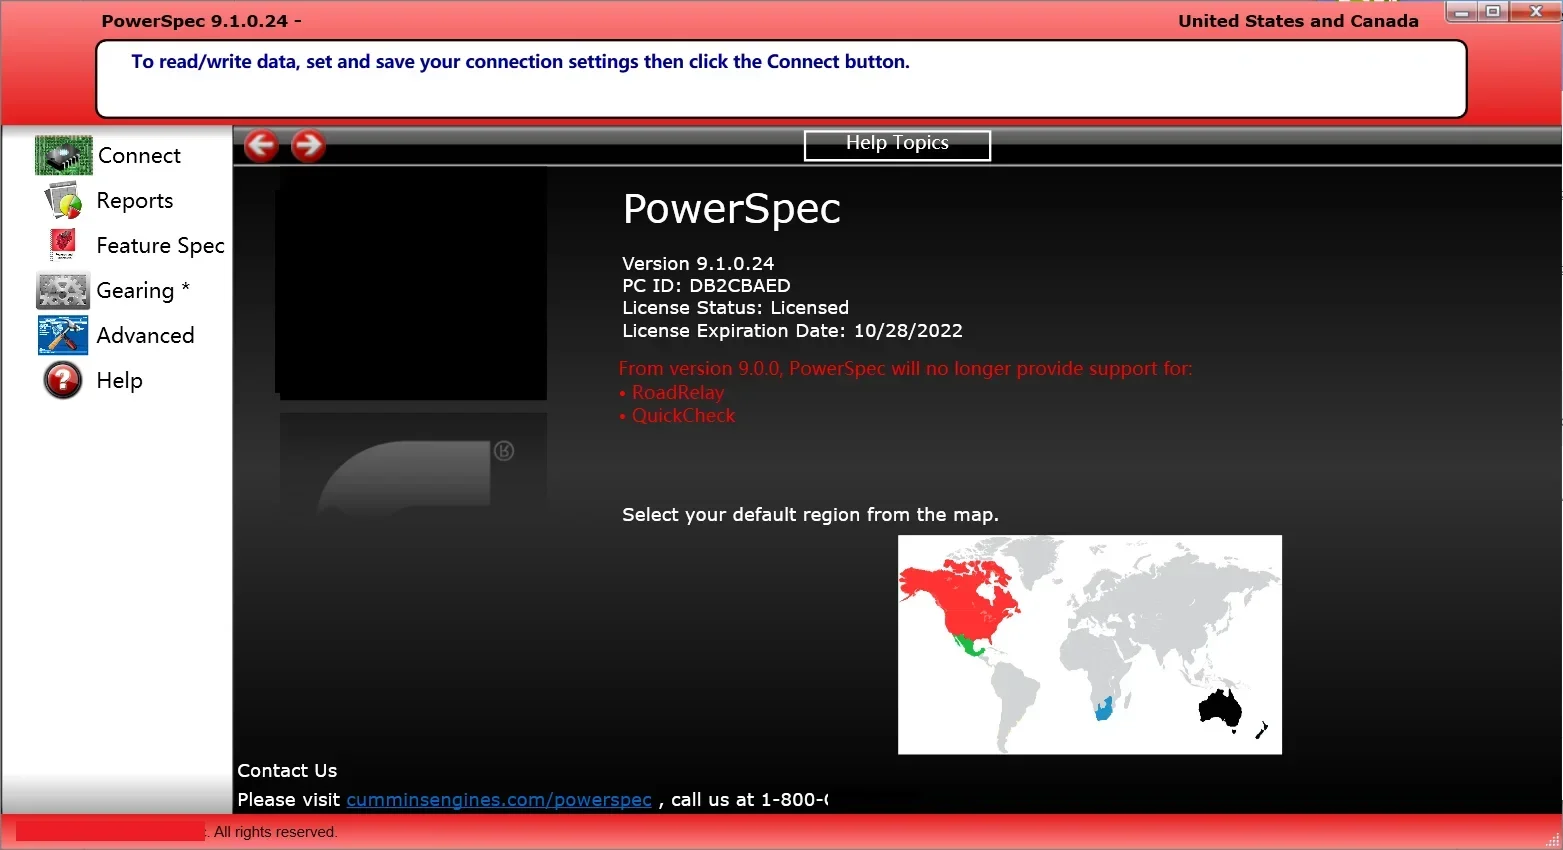Click the black preview image panel

point(411,283)
